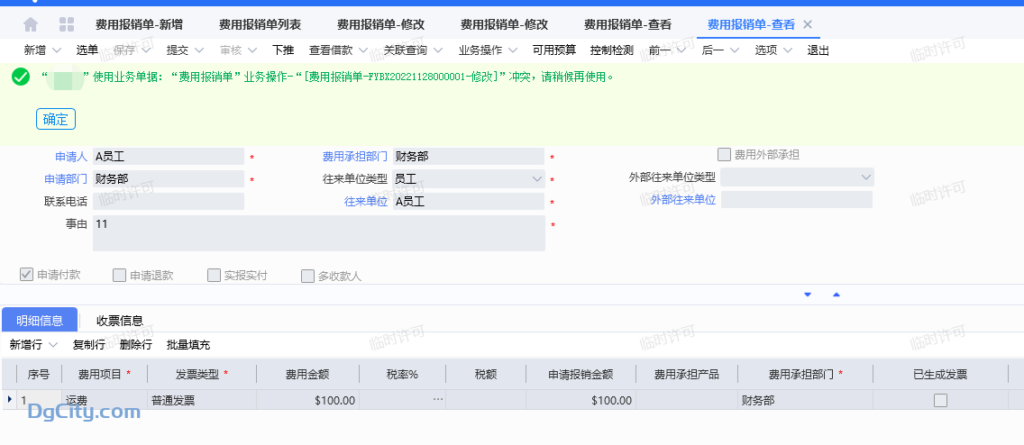Click the 申请人 link label
The height and width of the screenshot is (445, 1024).
click(x=70, y=157)
